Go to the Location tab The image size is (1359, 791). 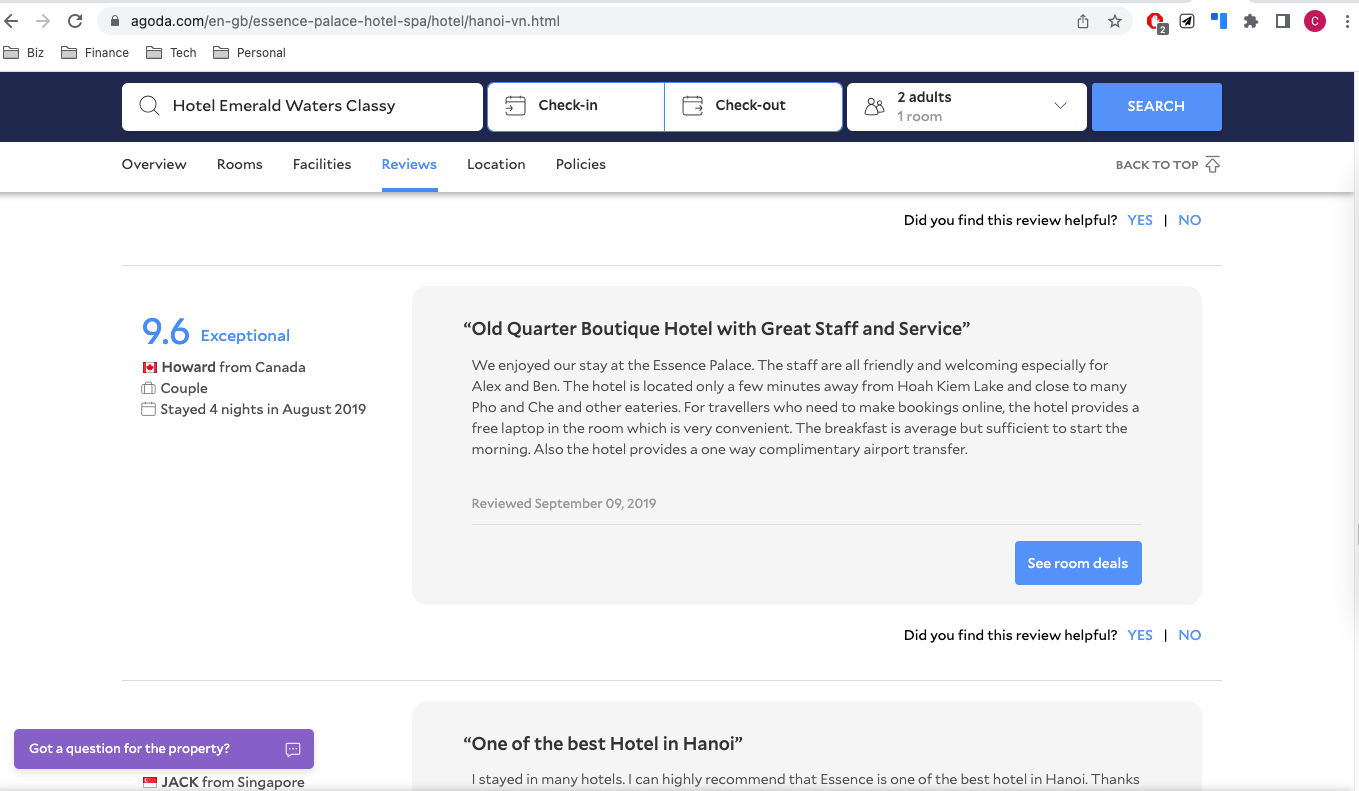coord(496,165)
